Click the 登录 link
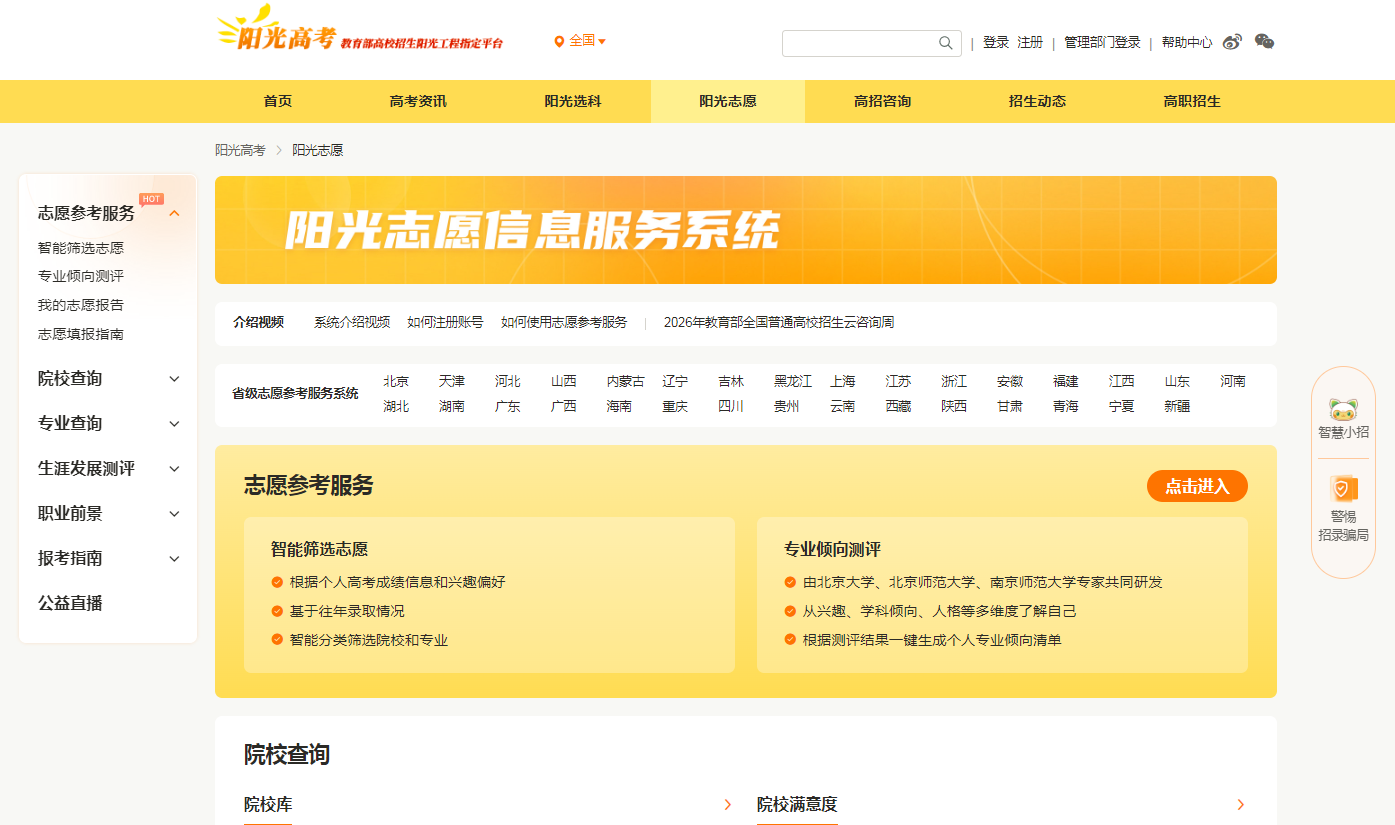Viewport: 1395px width, 825px height. tap(996, 42)
